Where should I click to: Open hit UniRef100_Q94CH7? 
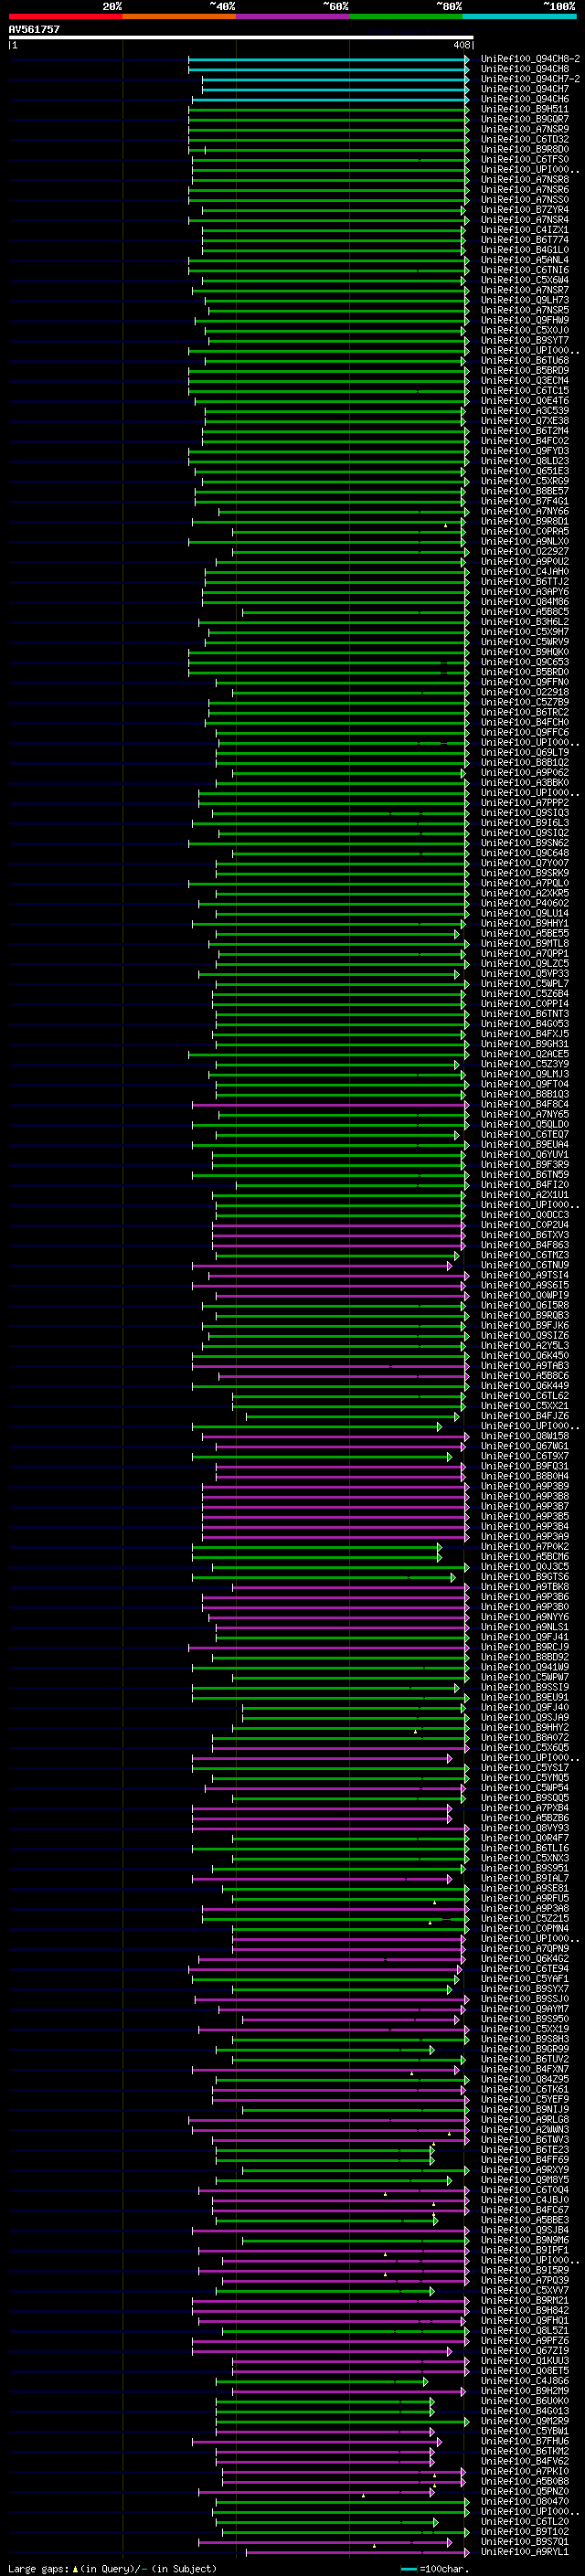click(x=525, y=89)
